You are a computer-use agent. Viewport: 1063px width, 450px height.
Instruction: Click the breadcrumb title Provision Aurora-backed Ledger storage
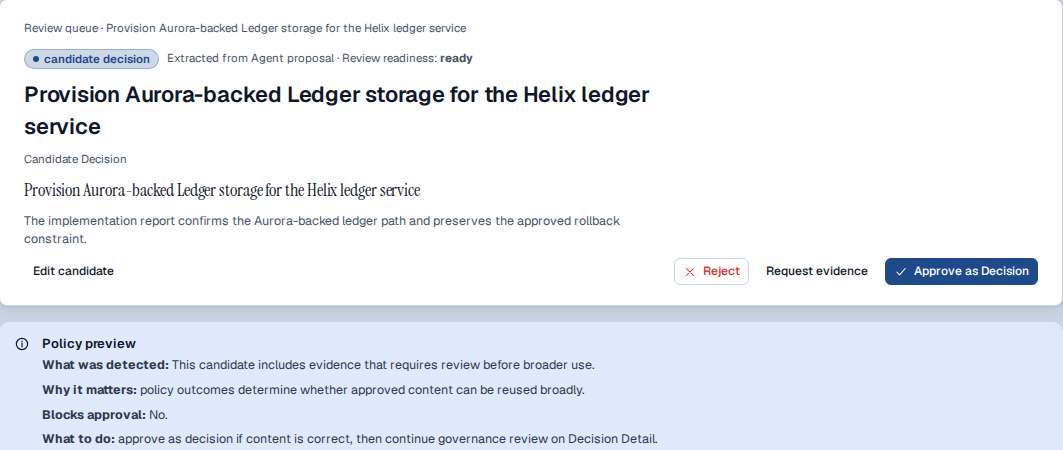286,28
